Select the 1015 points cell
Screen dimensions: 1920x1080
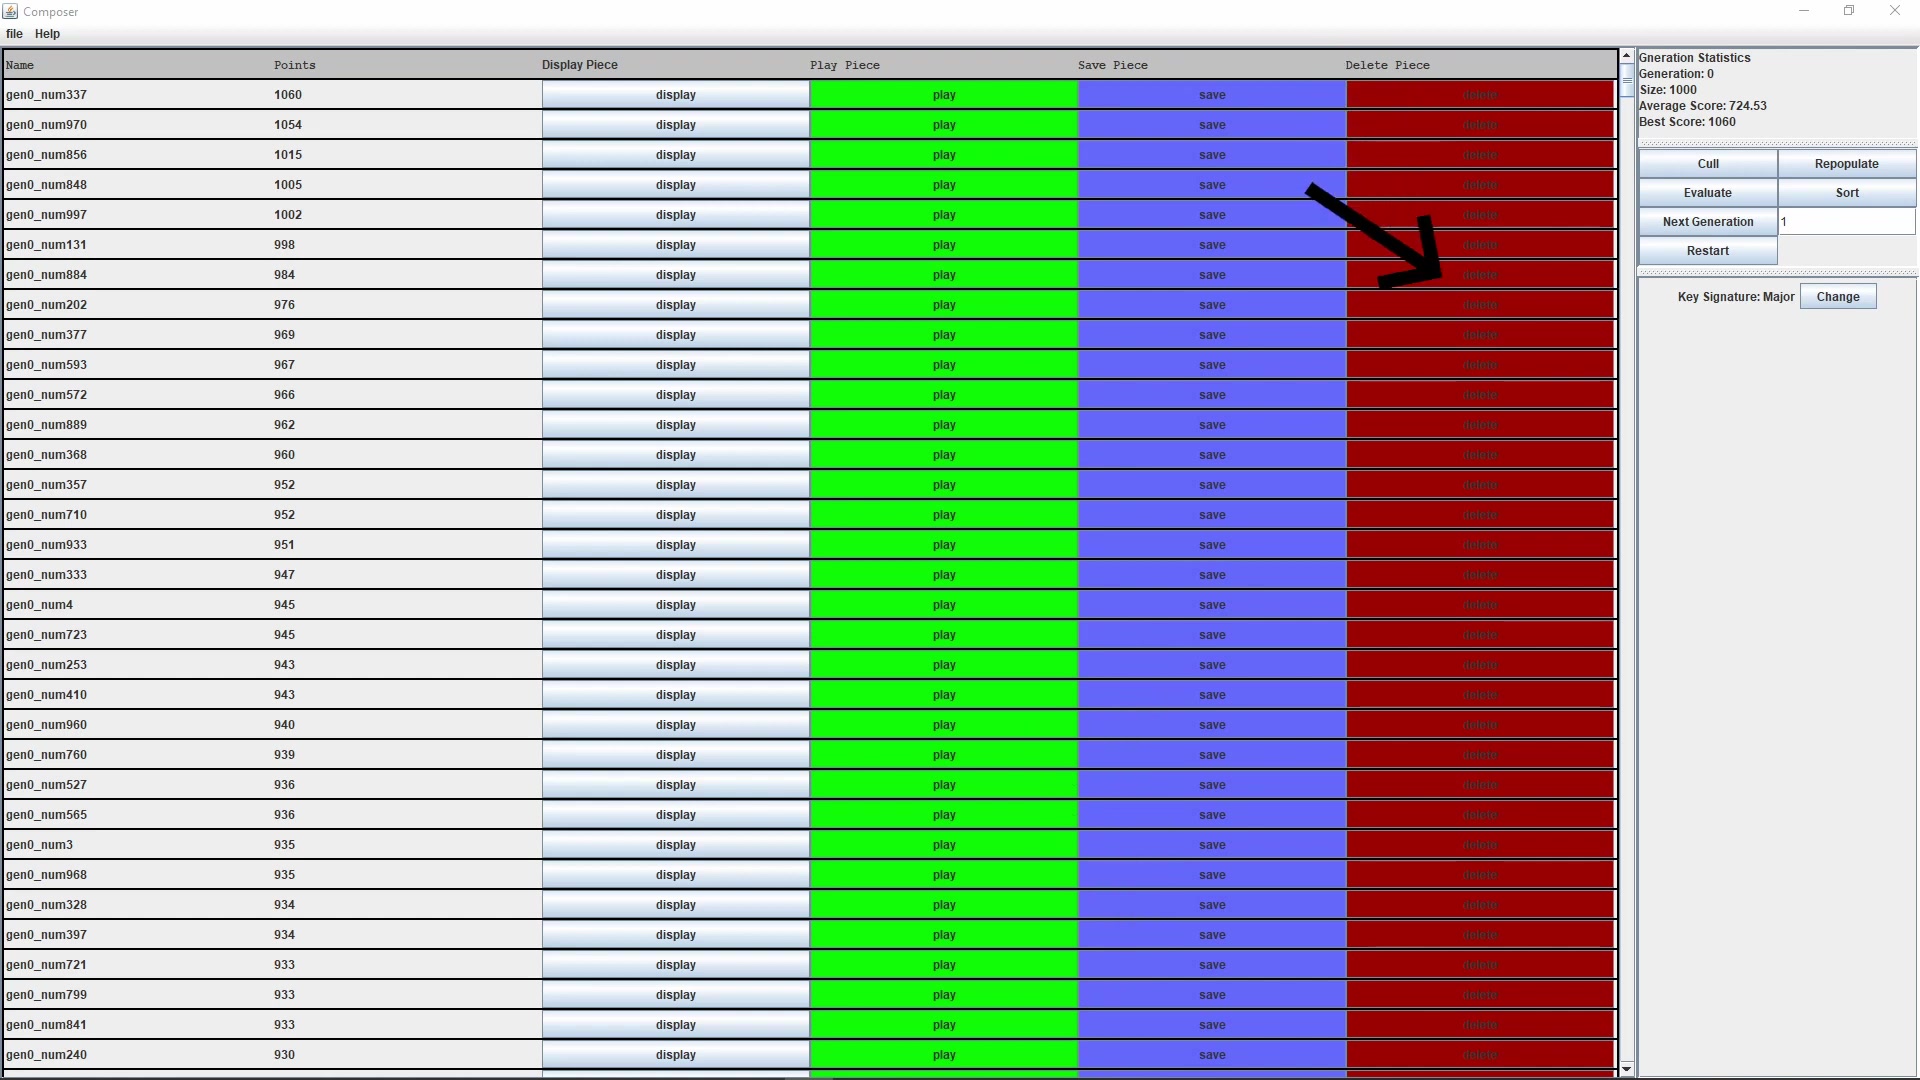coord(407,155)
